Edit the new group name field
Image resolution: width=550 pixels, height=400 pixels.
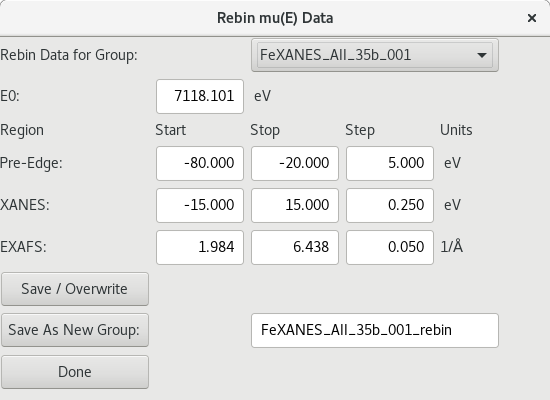[375, 331]
